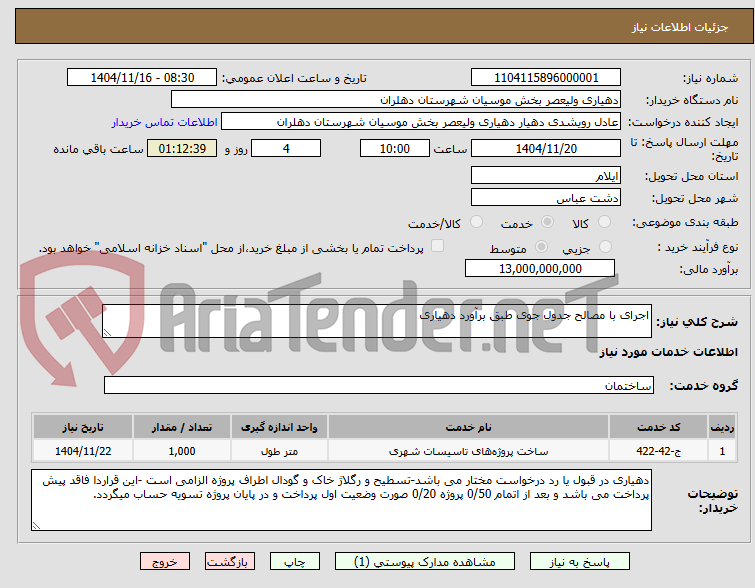
Task: Toggle the اسناد خزانه اسلامی payment checkbox
Action: point(437,246)
